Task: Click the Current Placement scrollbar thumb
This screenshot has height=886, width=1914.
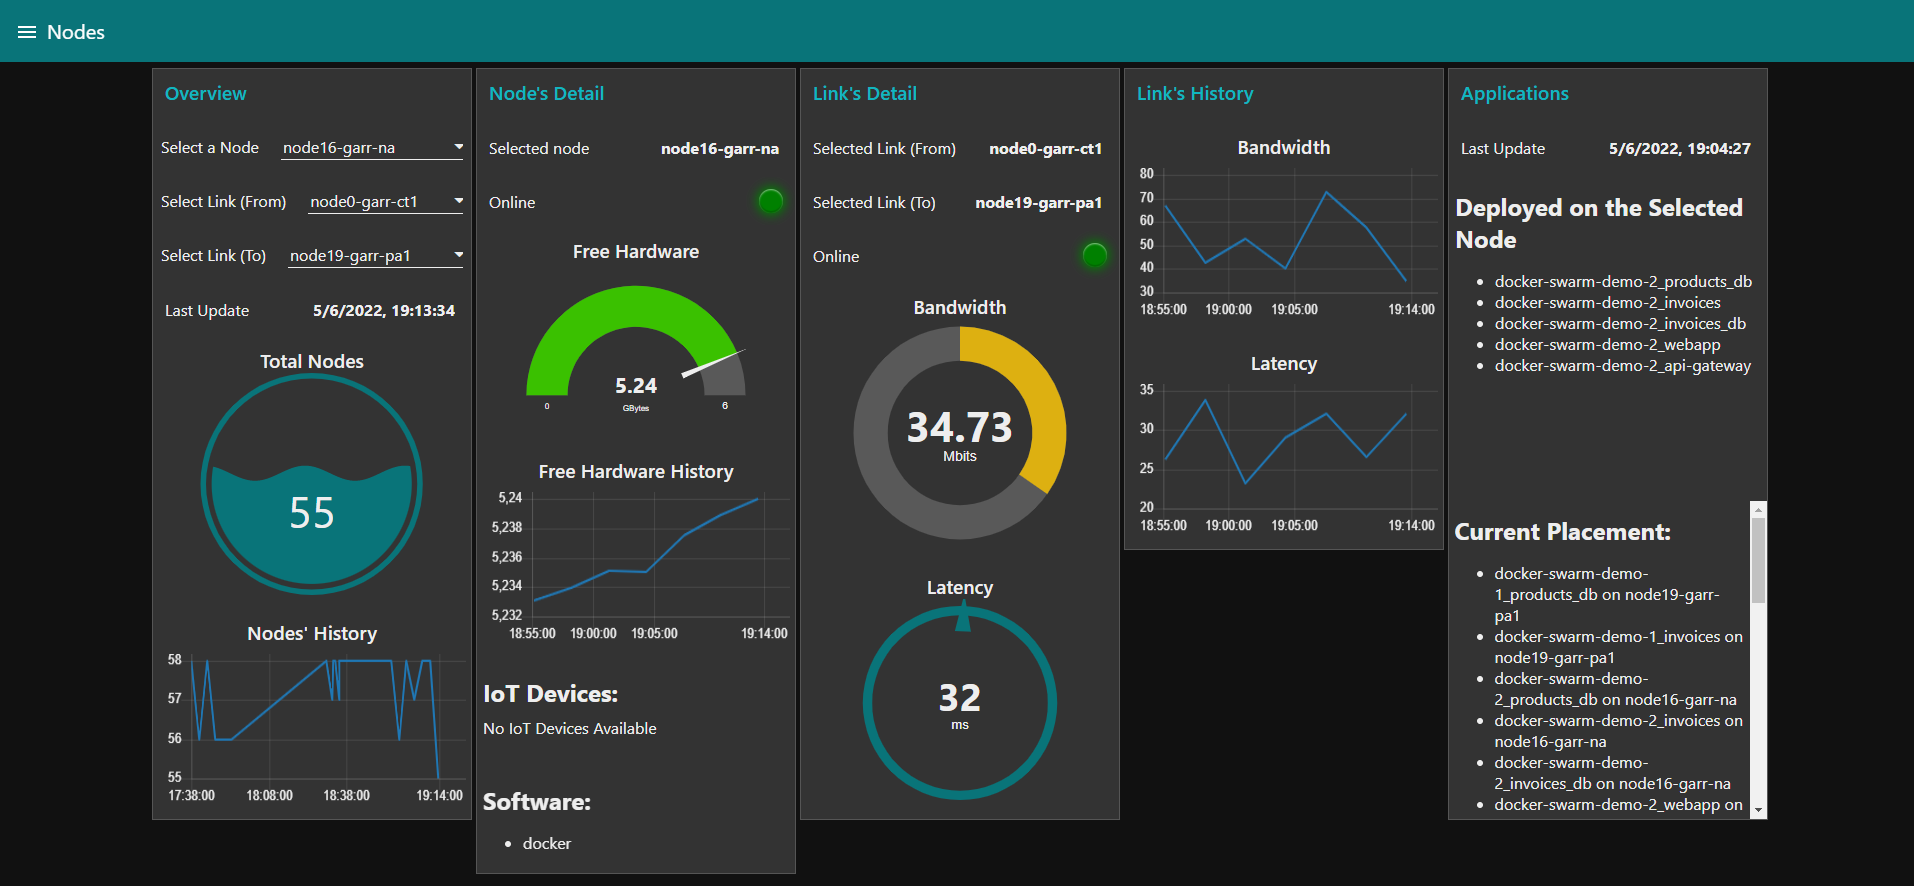Action: point(1758,560)
